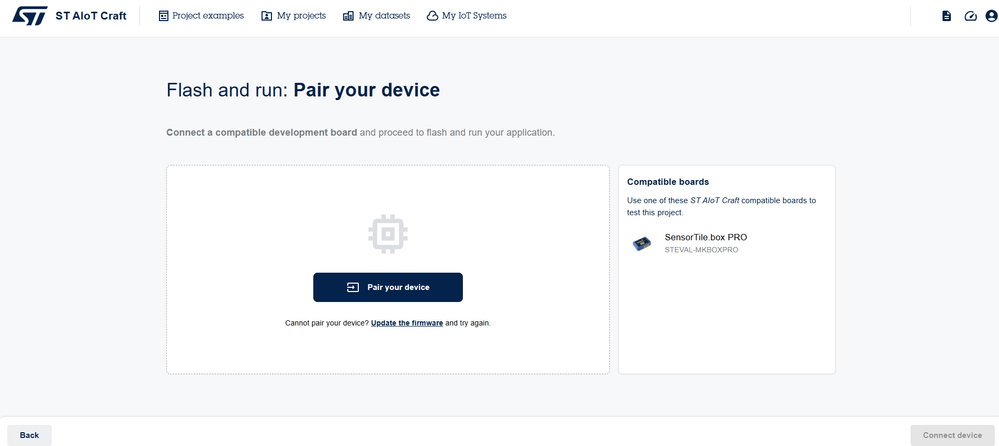This screenshot has height=446, width=999.
Task: Click the Pair your device button label
Action: tap(398, 287)
